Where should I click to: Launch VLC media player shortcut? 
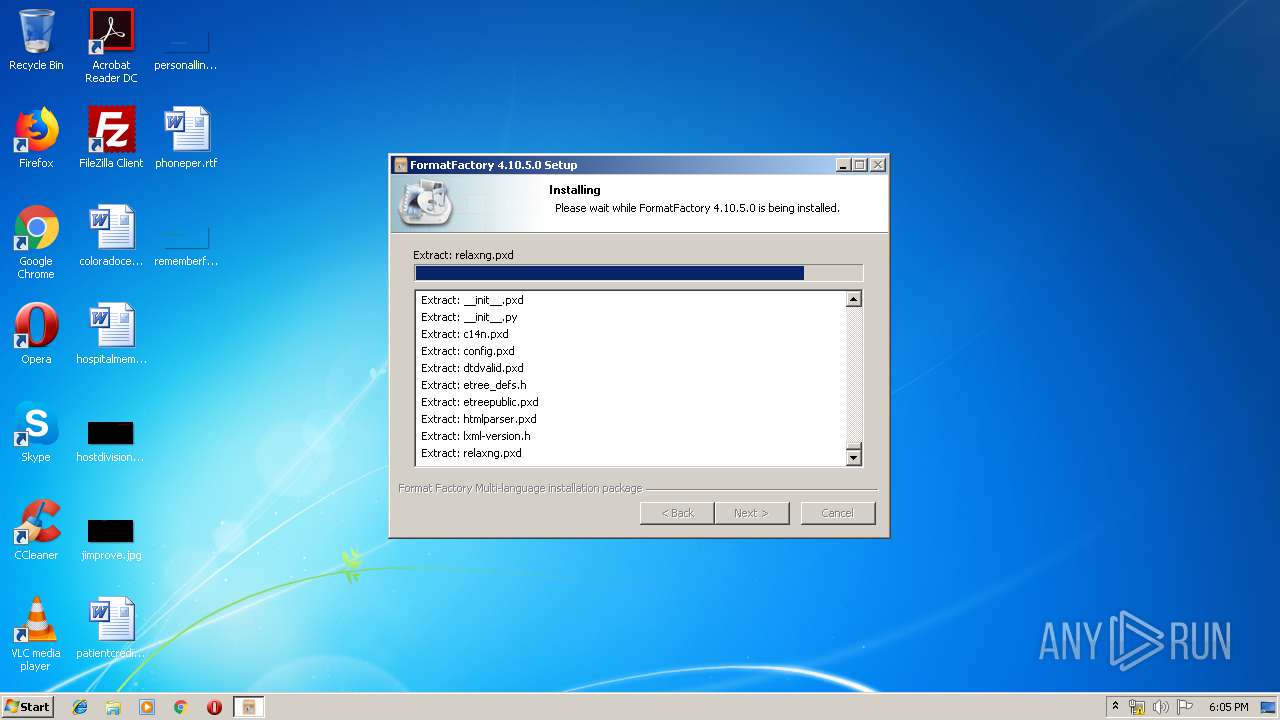tap(36, 634)
